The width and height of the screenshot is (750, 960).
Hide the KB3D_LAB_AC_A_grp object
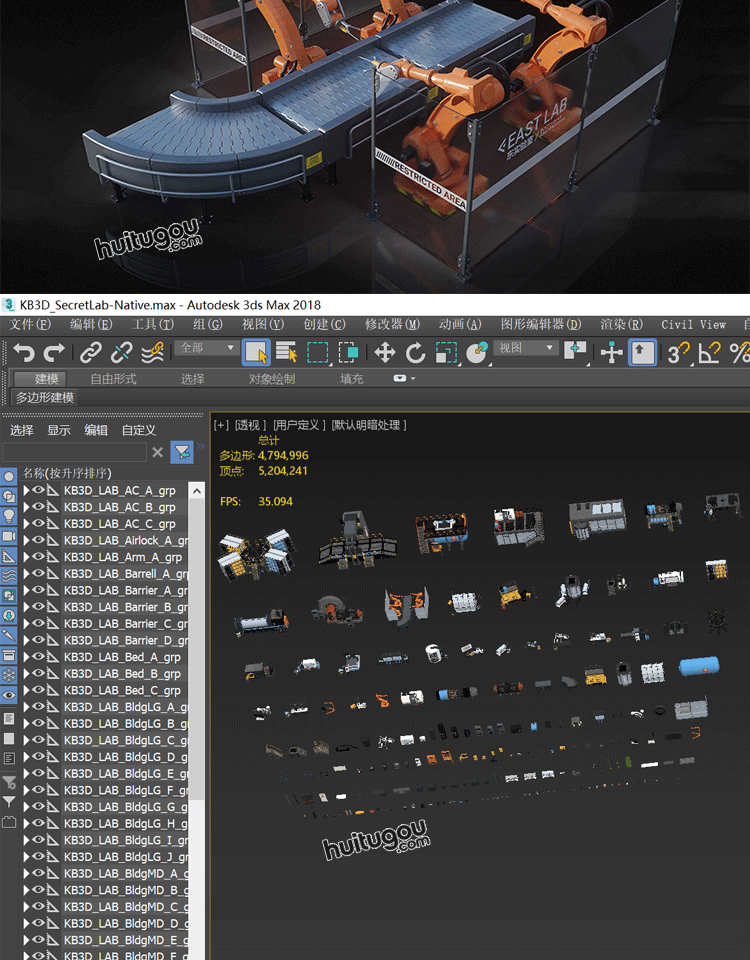click(x=39, y=491)
